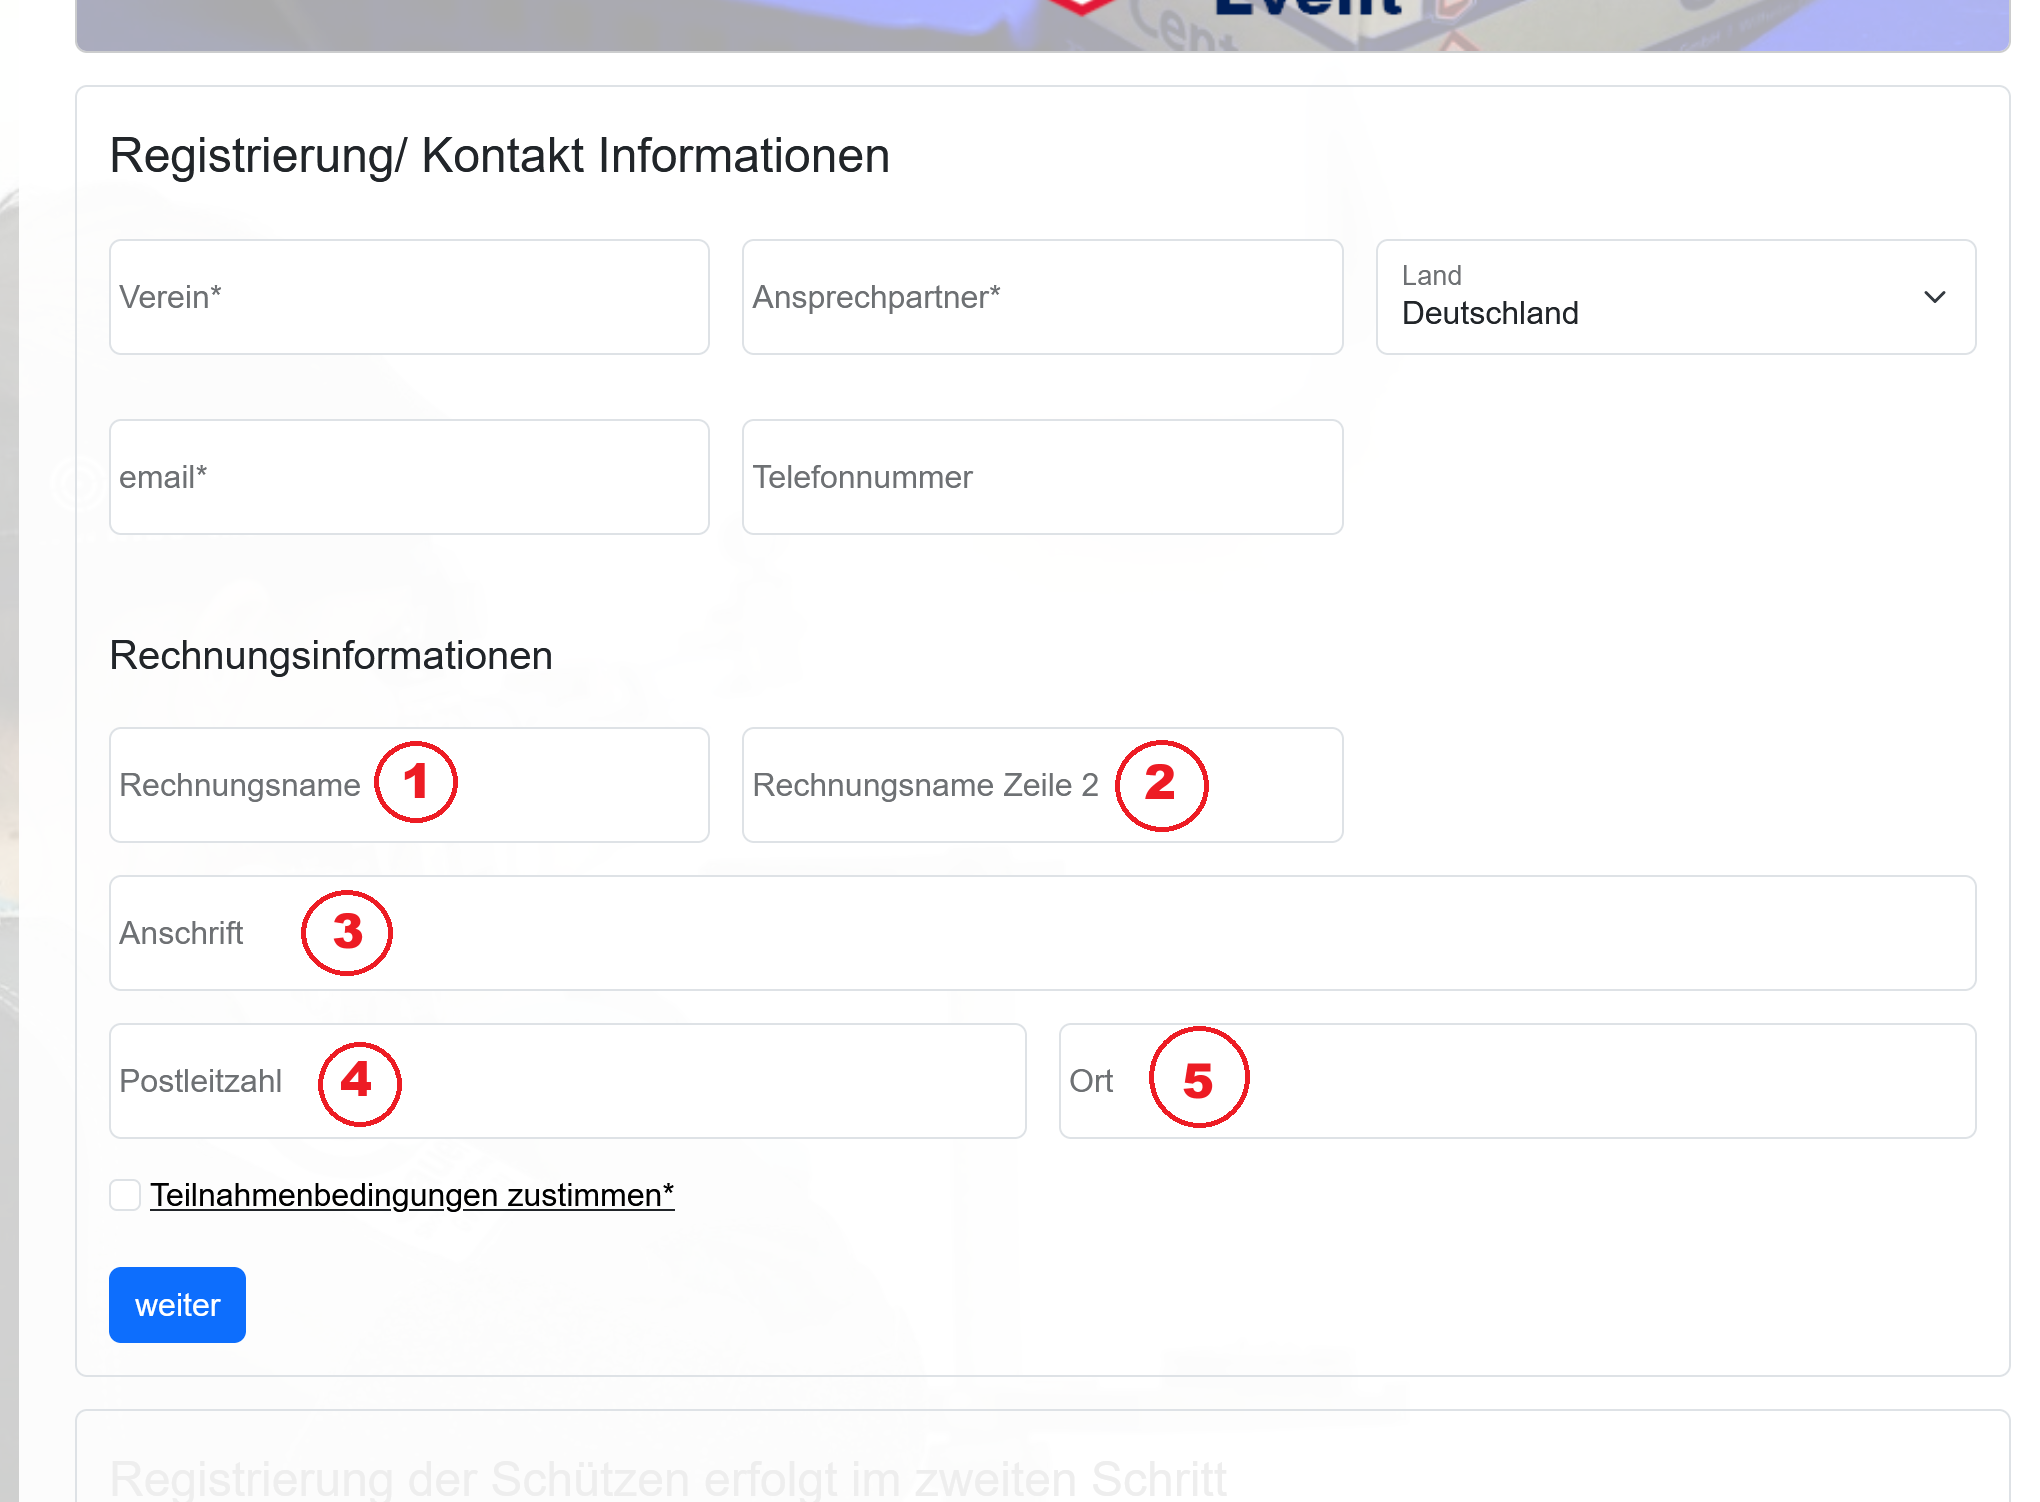Click the red circled number 3 marker
The width and height of the screenshot is (2040, 1502).
347,933
